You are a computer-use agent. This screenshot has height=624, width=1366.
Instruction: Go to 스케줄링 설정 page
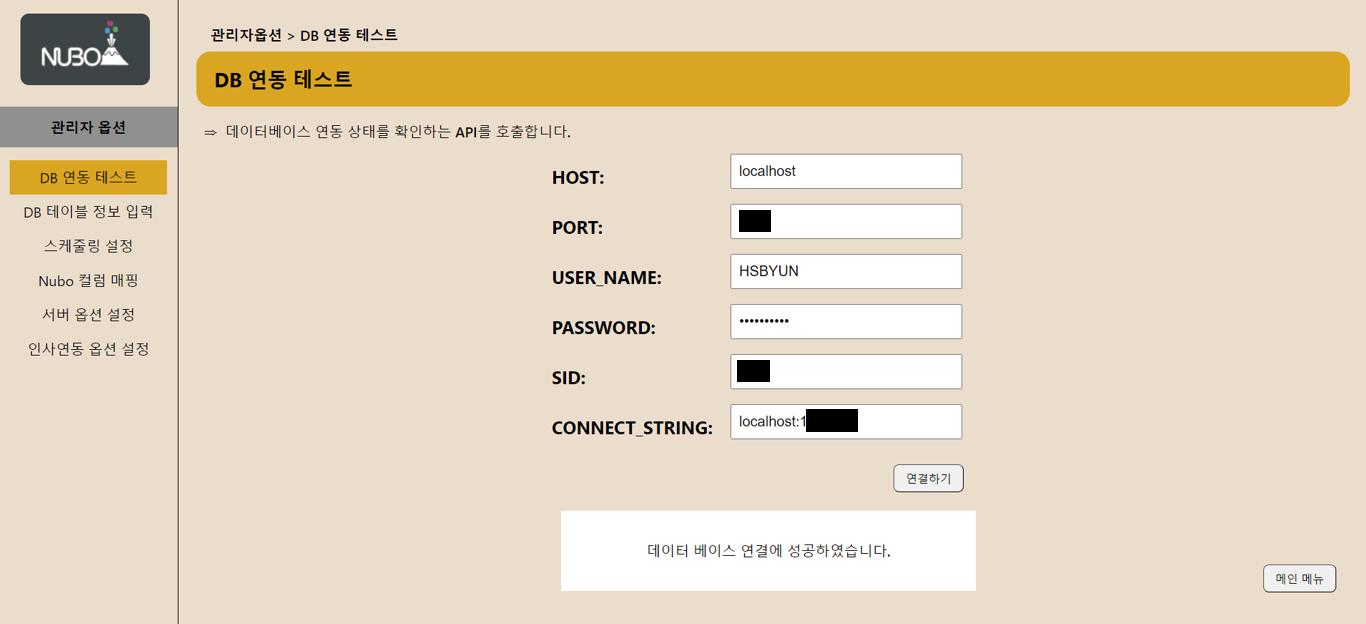(88, 246)
